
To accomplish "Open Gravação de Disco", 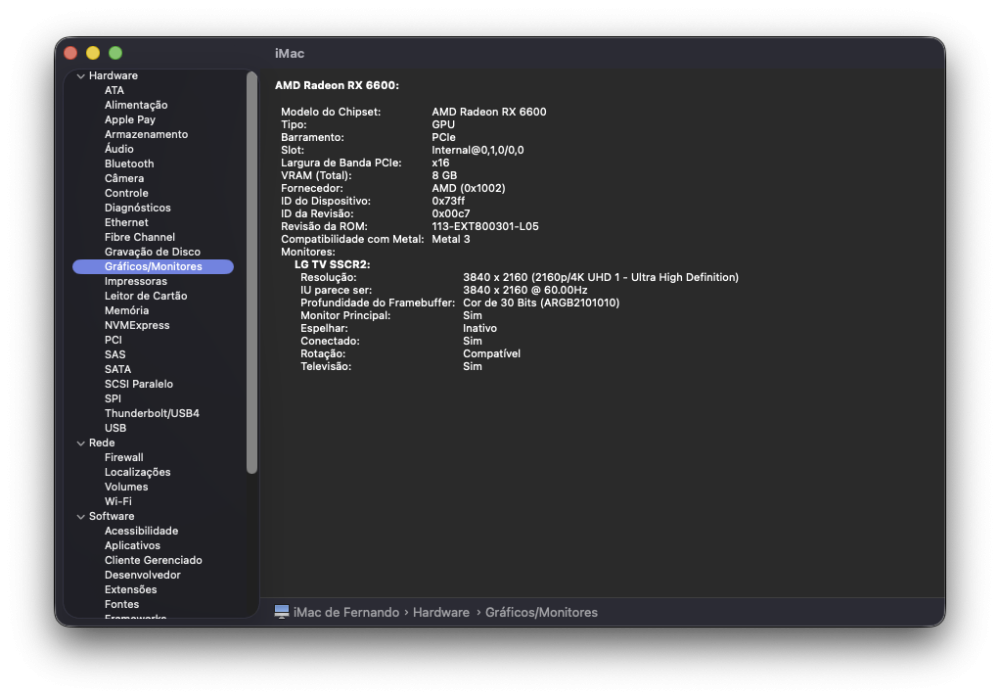I will tap(152, 252).
